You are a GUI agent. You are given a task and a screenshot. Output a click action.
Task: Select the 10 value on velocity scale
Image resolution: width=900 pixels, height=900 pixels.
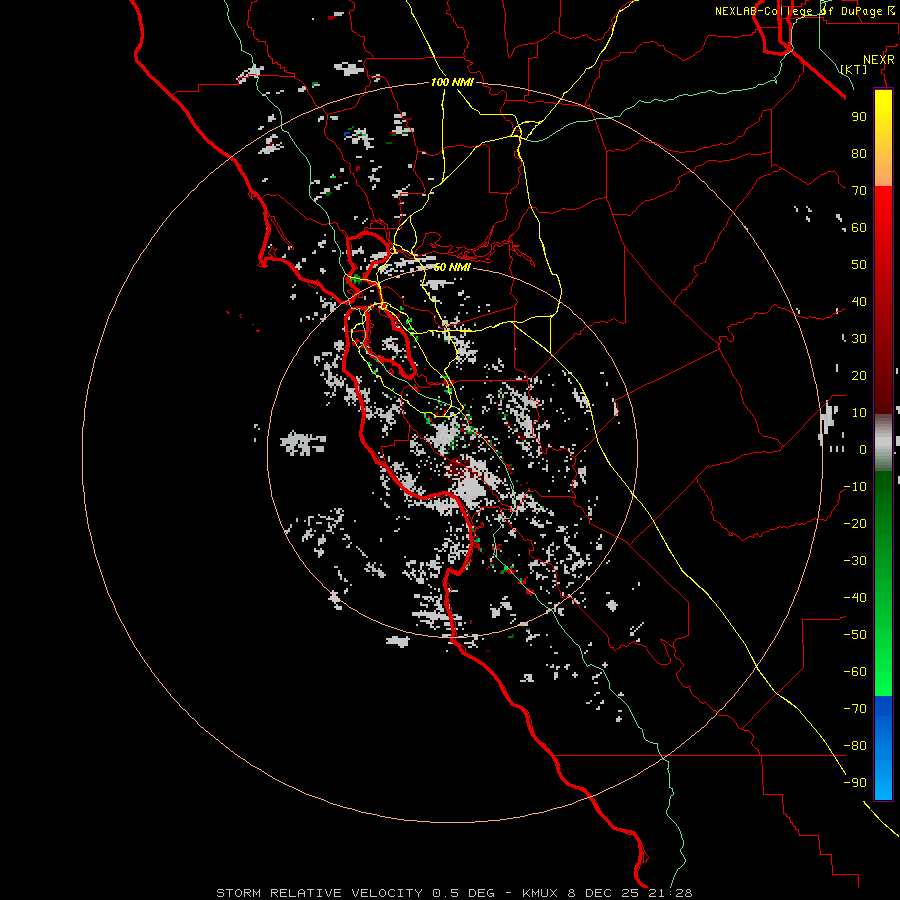pos(859,413)
